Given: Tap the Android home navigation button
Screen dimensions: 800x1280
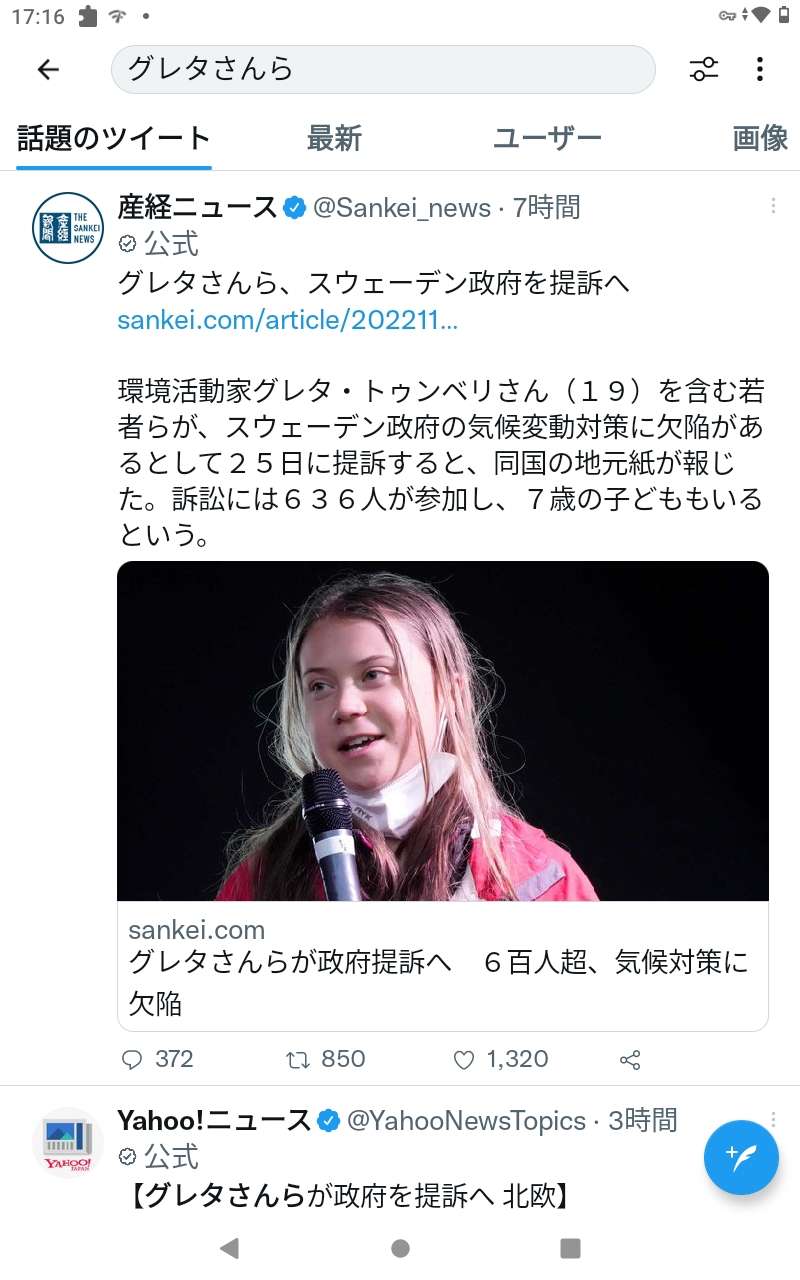Looking at the screenshot, I should click(x=400, y=1248).
